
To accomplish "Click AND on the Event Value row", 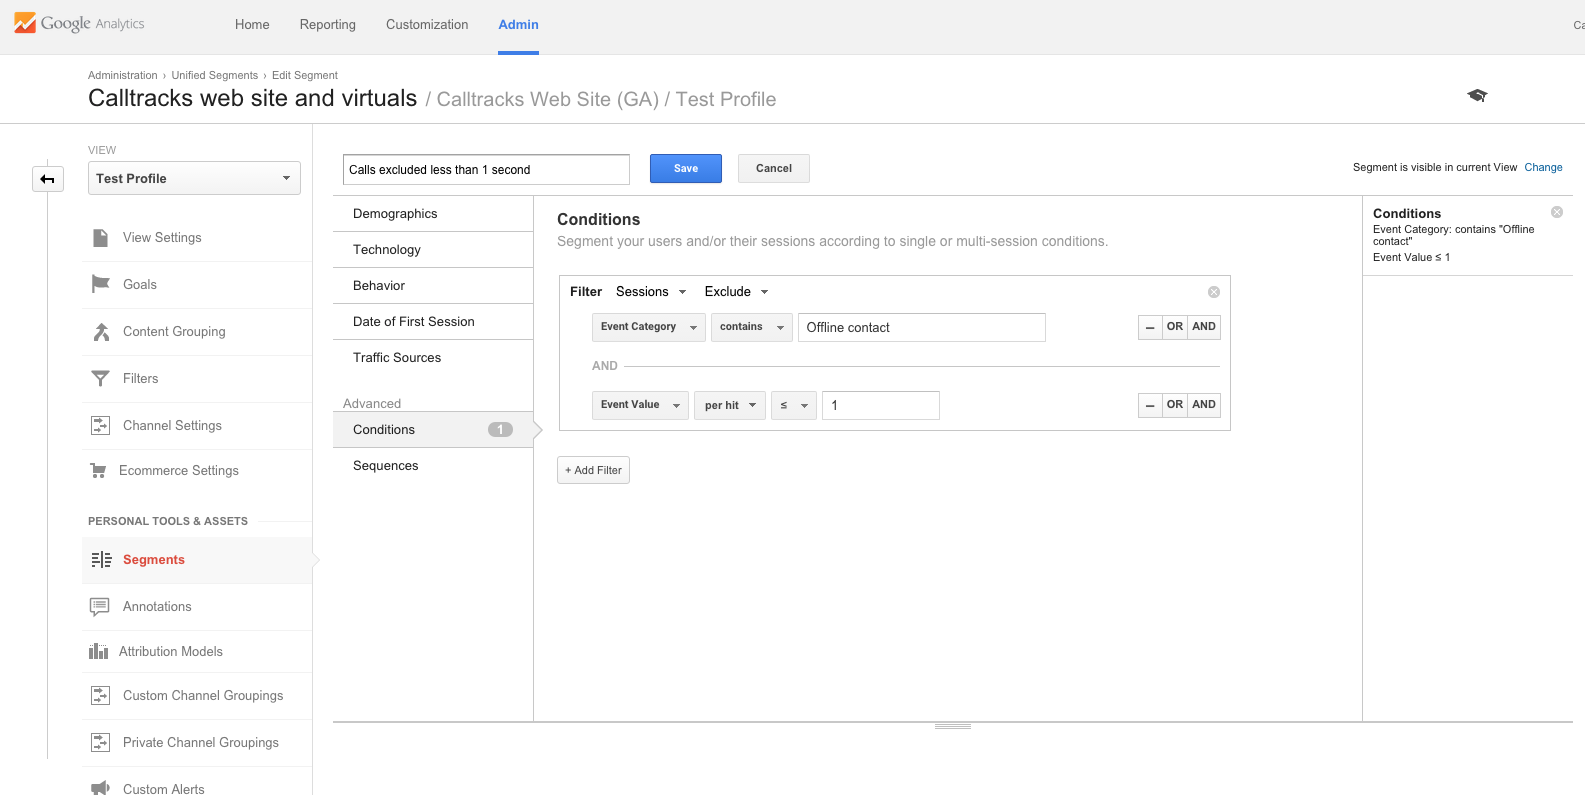I will (x=1204, y=405).
